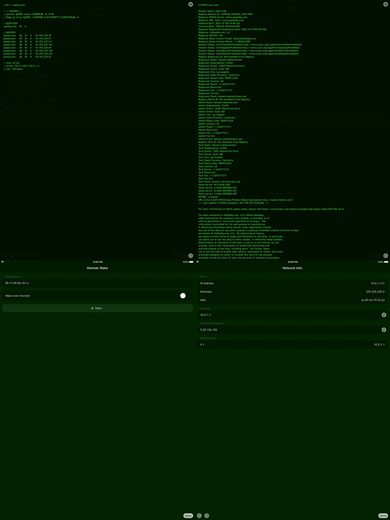Clear the WHOIS query field in top-right panel
Viewport: 390px width, 520px height.
click(x=385, y=4)
